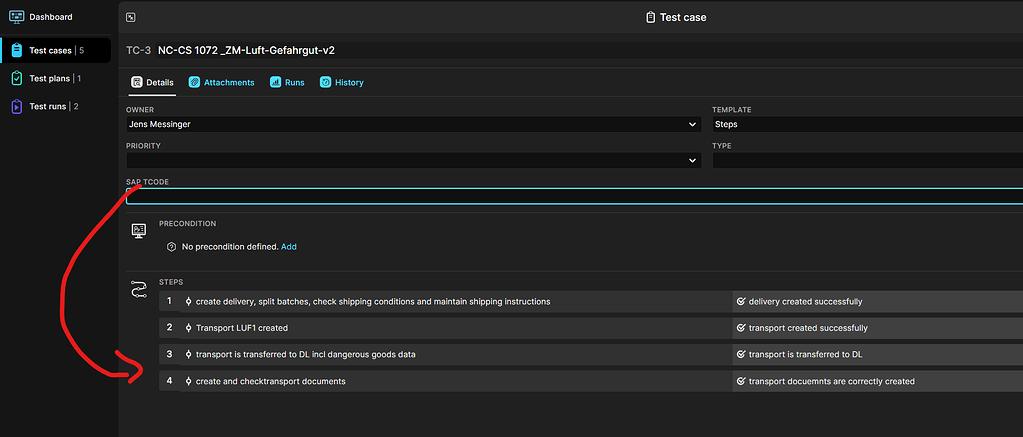Image resolution: width=1023 pixels, height=437 pixels.
Task: Switch to the History tab
Action: tap(341, 83)
